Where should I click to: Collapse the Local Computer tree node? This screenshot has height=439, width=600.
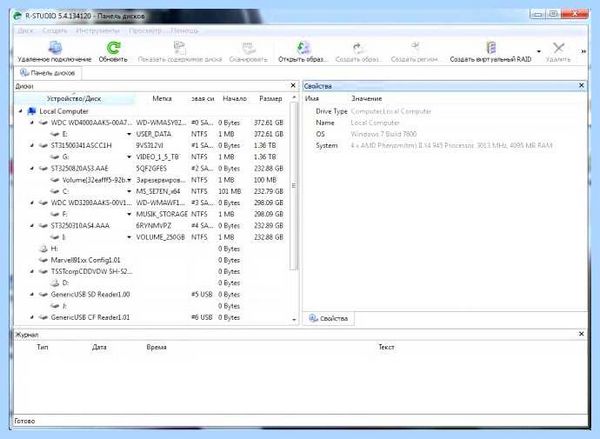tap(21, 111)
